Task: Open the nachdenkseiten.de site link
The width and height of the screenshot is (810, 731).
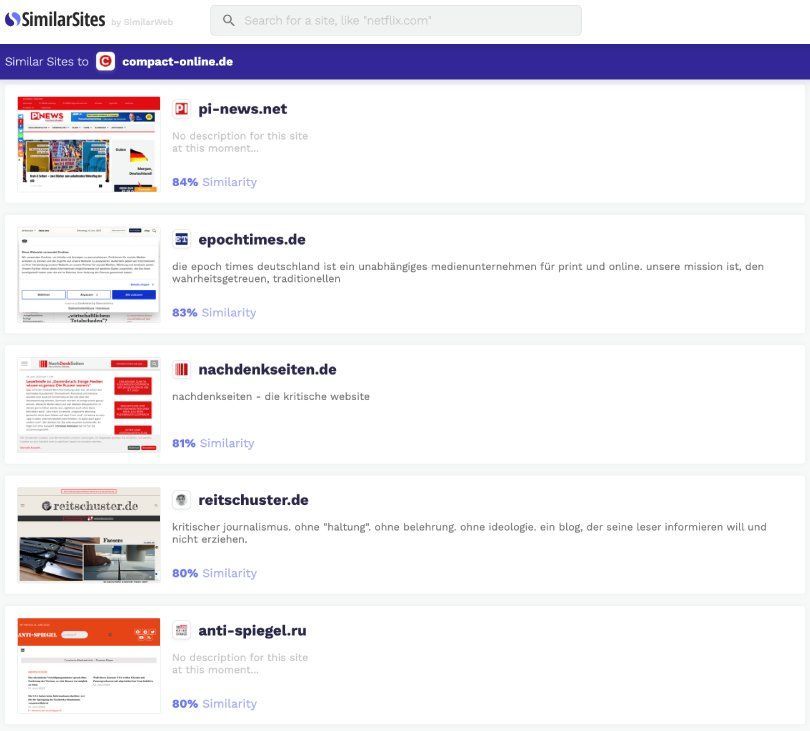Action: (x=267, y=370)
